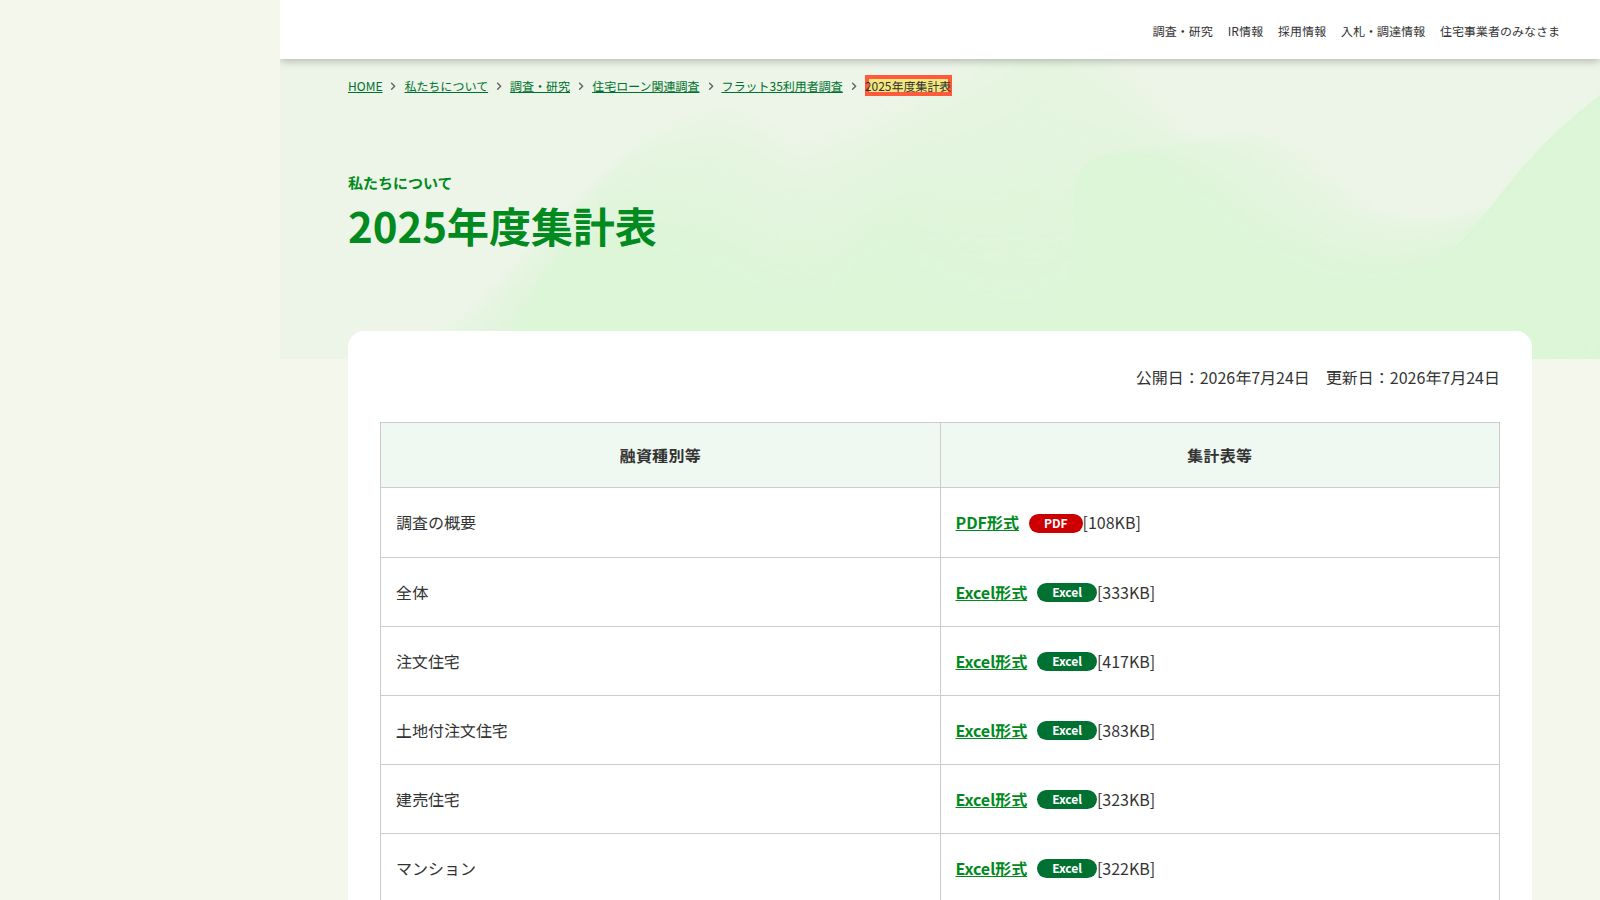The image size is (1600, 900).
Task: Click the 全体 table cell
Action: pos(660,592)
